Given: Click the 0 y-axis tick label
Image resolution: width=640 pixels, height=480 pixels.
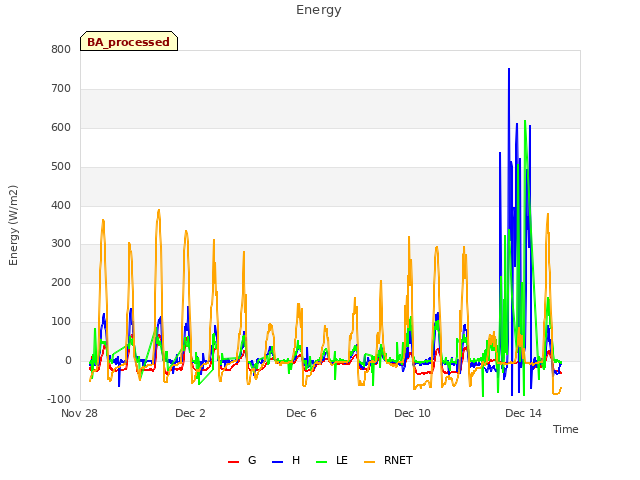Looking at the screenshot, I should pos(68,360).
